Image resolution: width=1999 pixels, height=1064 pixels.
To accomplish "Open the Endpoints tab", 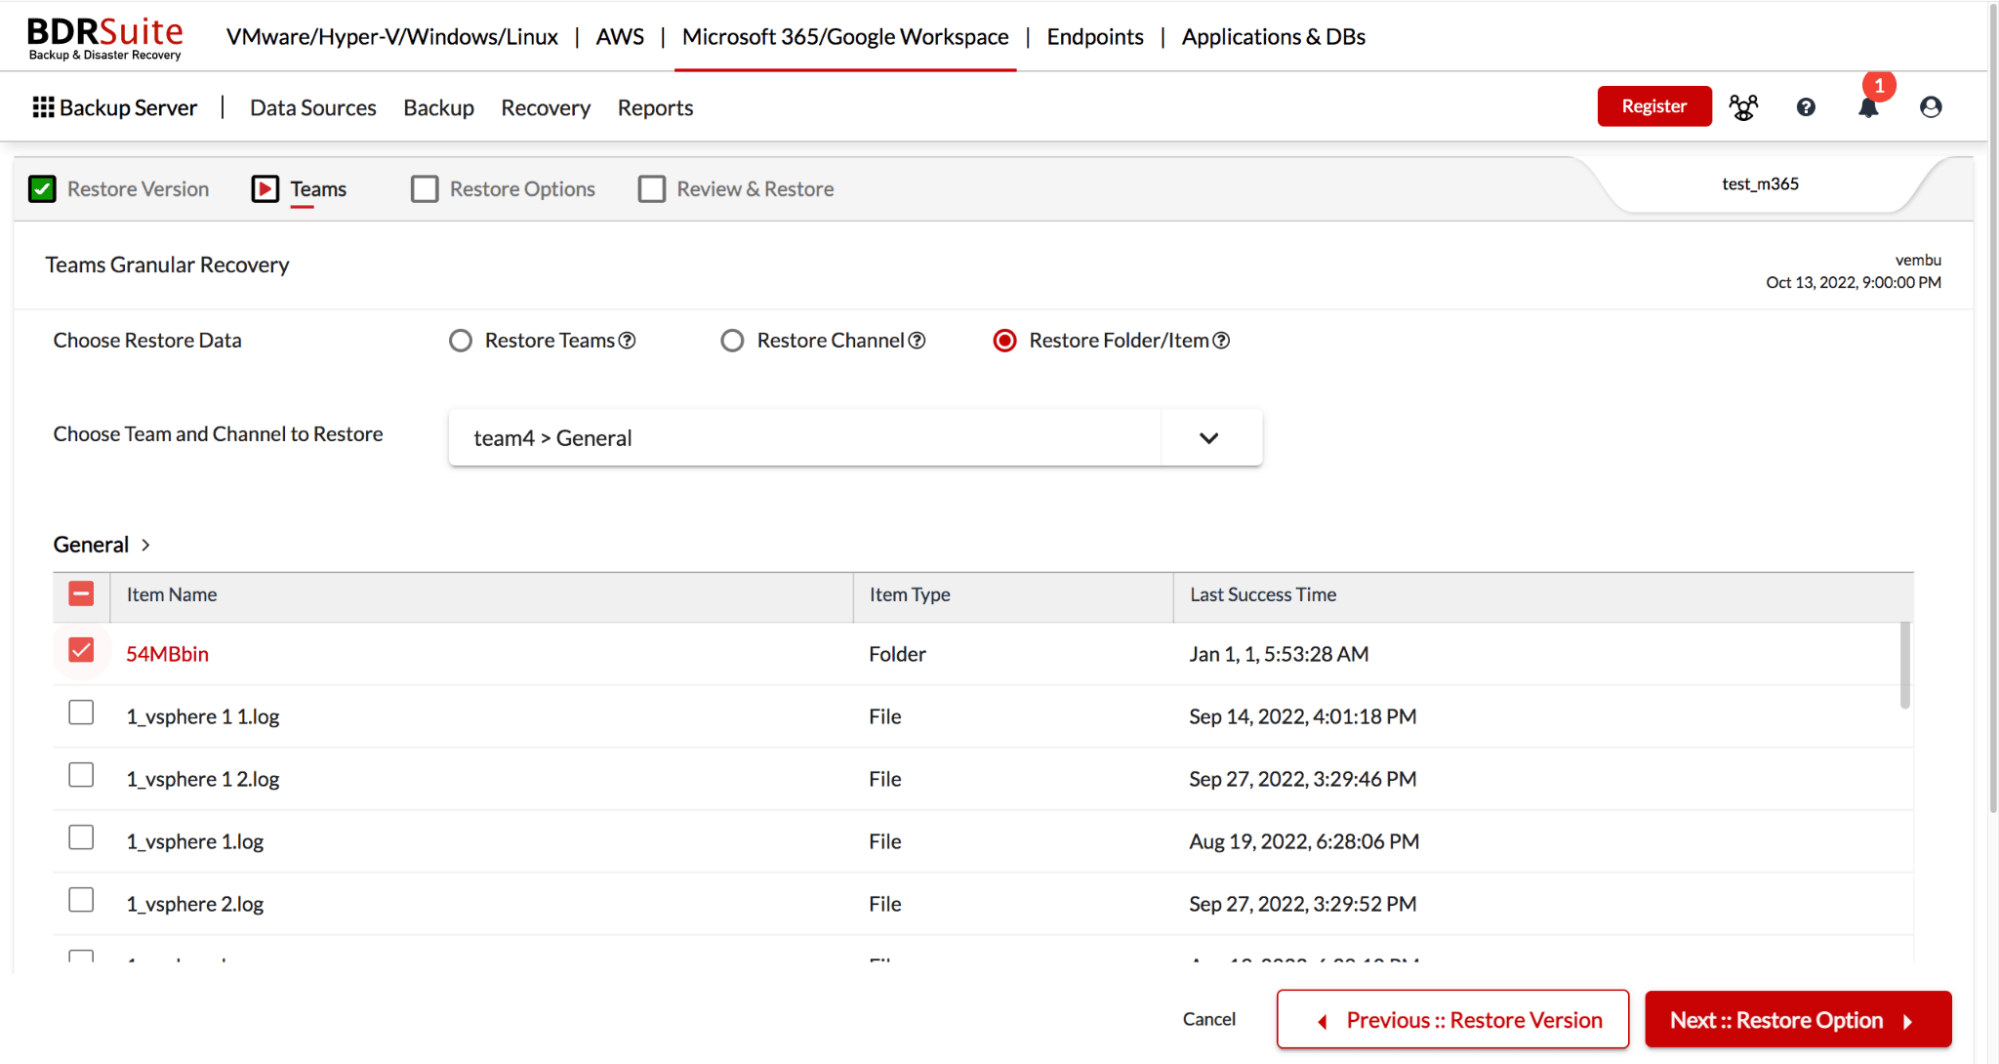I will pos(1095,37).
